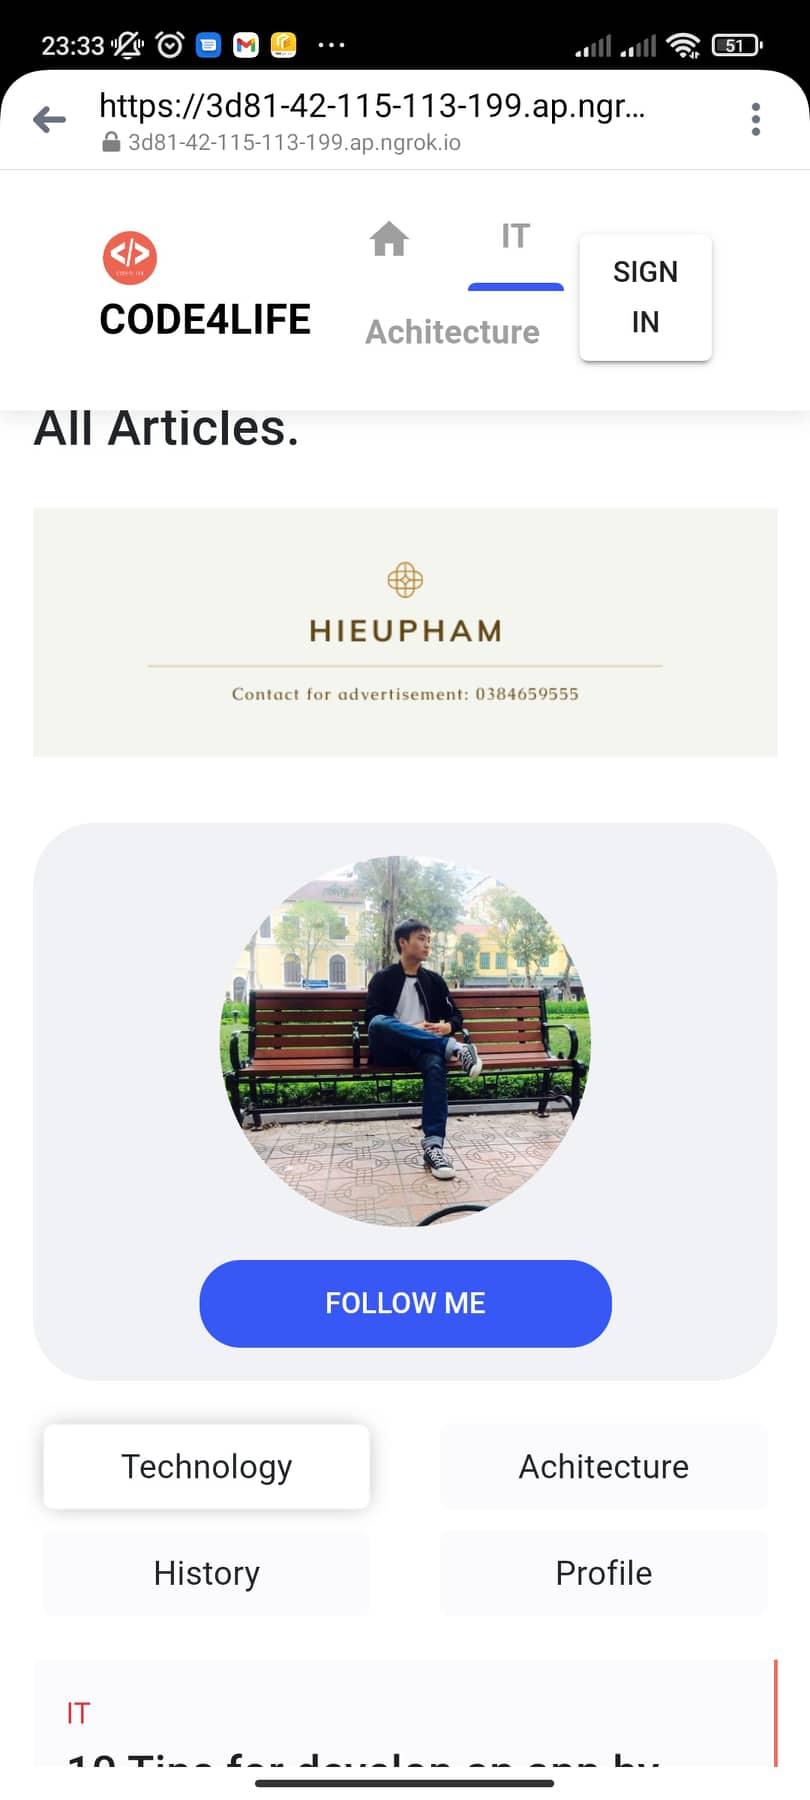Select the History category tab
This screenshot has width=810, height=1800.
[206, 1573]
